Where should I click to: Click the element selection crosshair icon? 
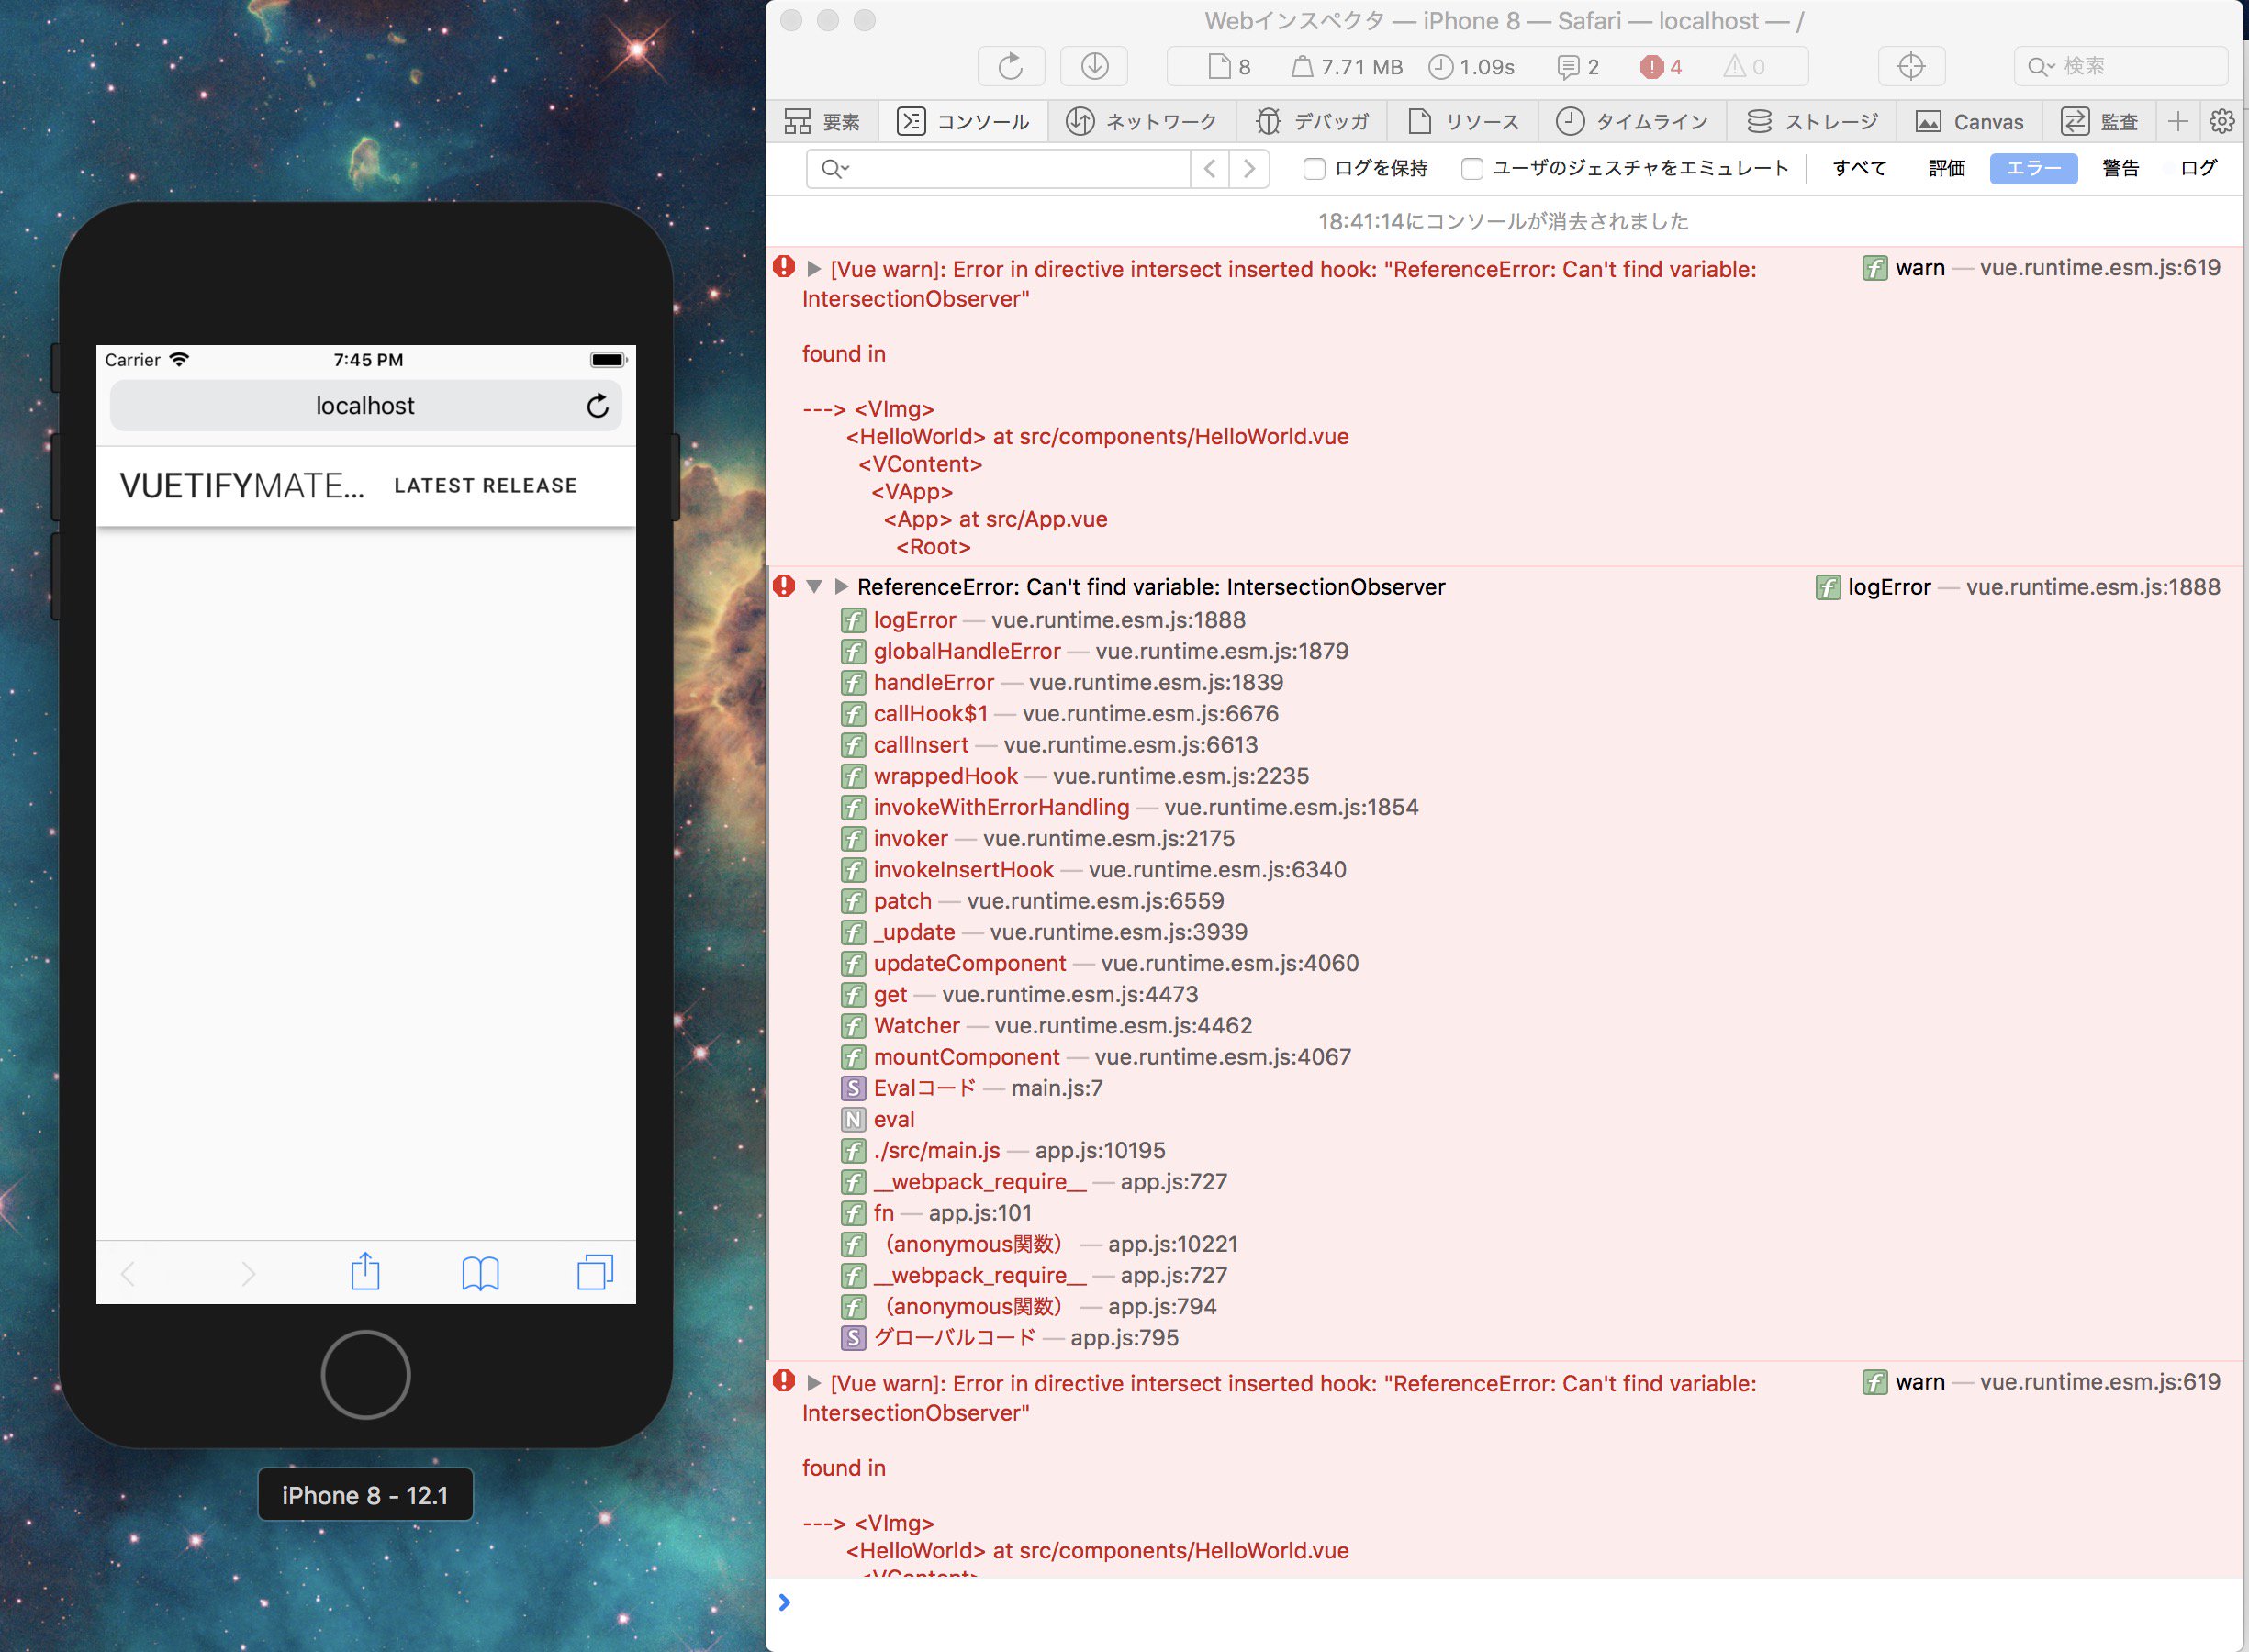pyautogui.click(x=1910, y=66)
